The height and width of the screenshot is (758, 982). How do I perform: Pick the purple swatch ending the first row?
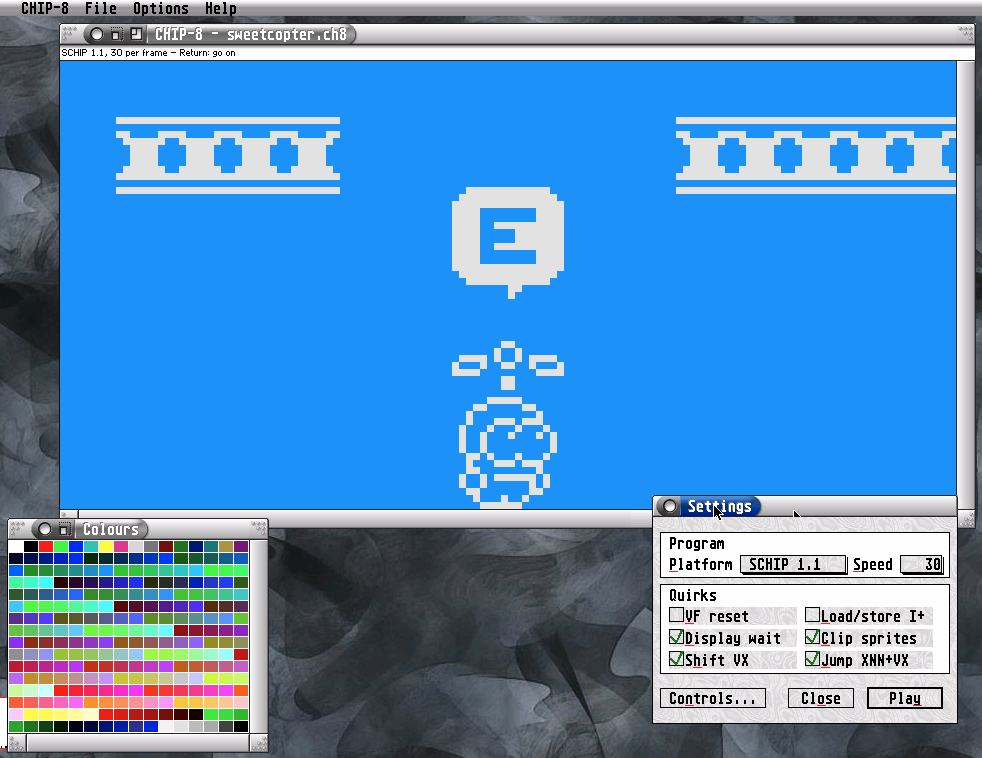click(x=241, y=547)
